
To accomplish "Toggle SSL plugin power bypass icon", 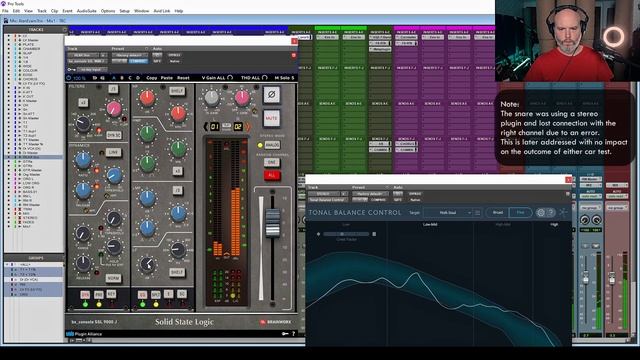I will [x=69, y=78].
